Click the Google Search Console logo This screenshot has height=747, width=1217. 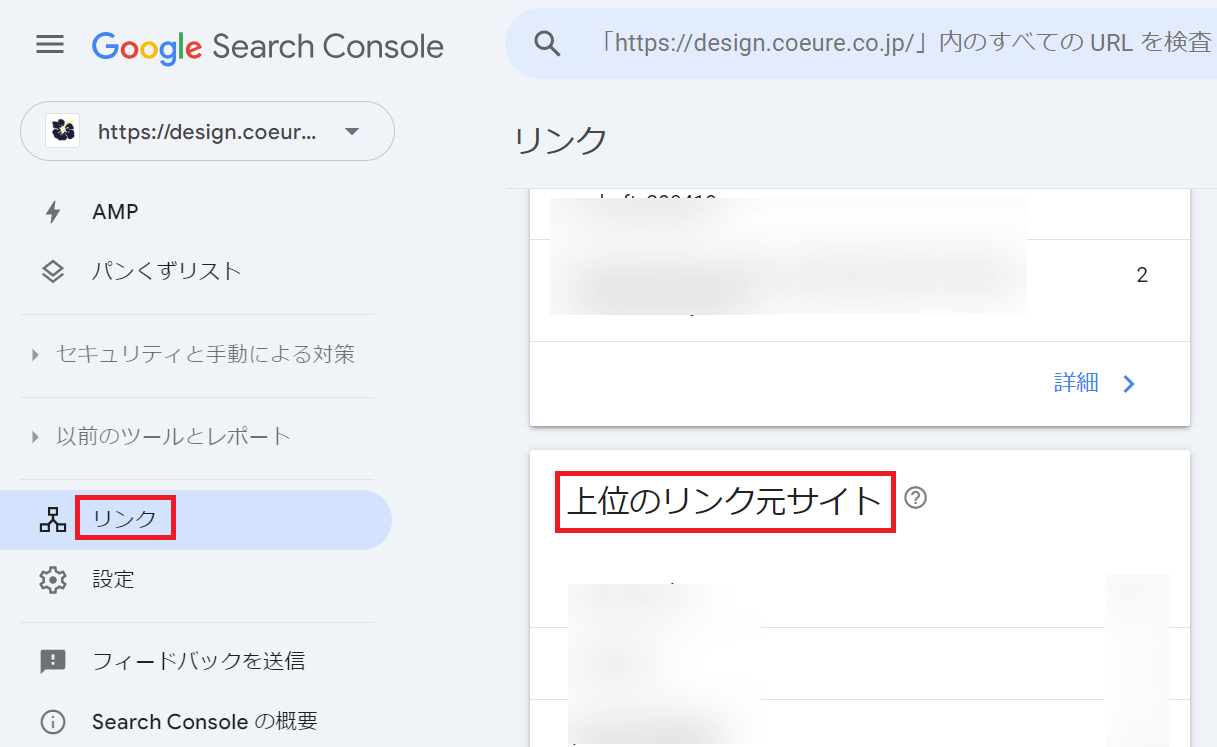267,46
